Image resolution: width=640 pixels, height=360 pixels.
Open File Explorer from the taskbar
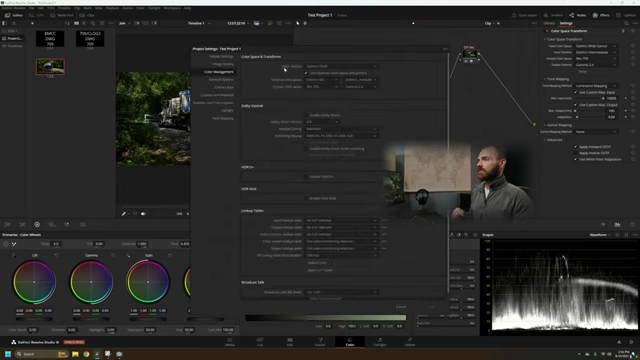(x=75, y=354)
